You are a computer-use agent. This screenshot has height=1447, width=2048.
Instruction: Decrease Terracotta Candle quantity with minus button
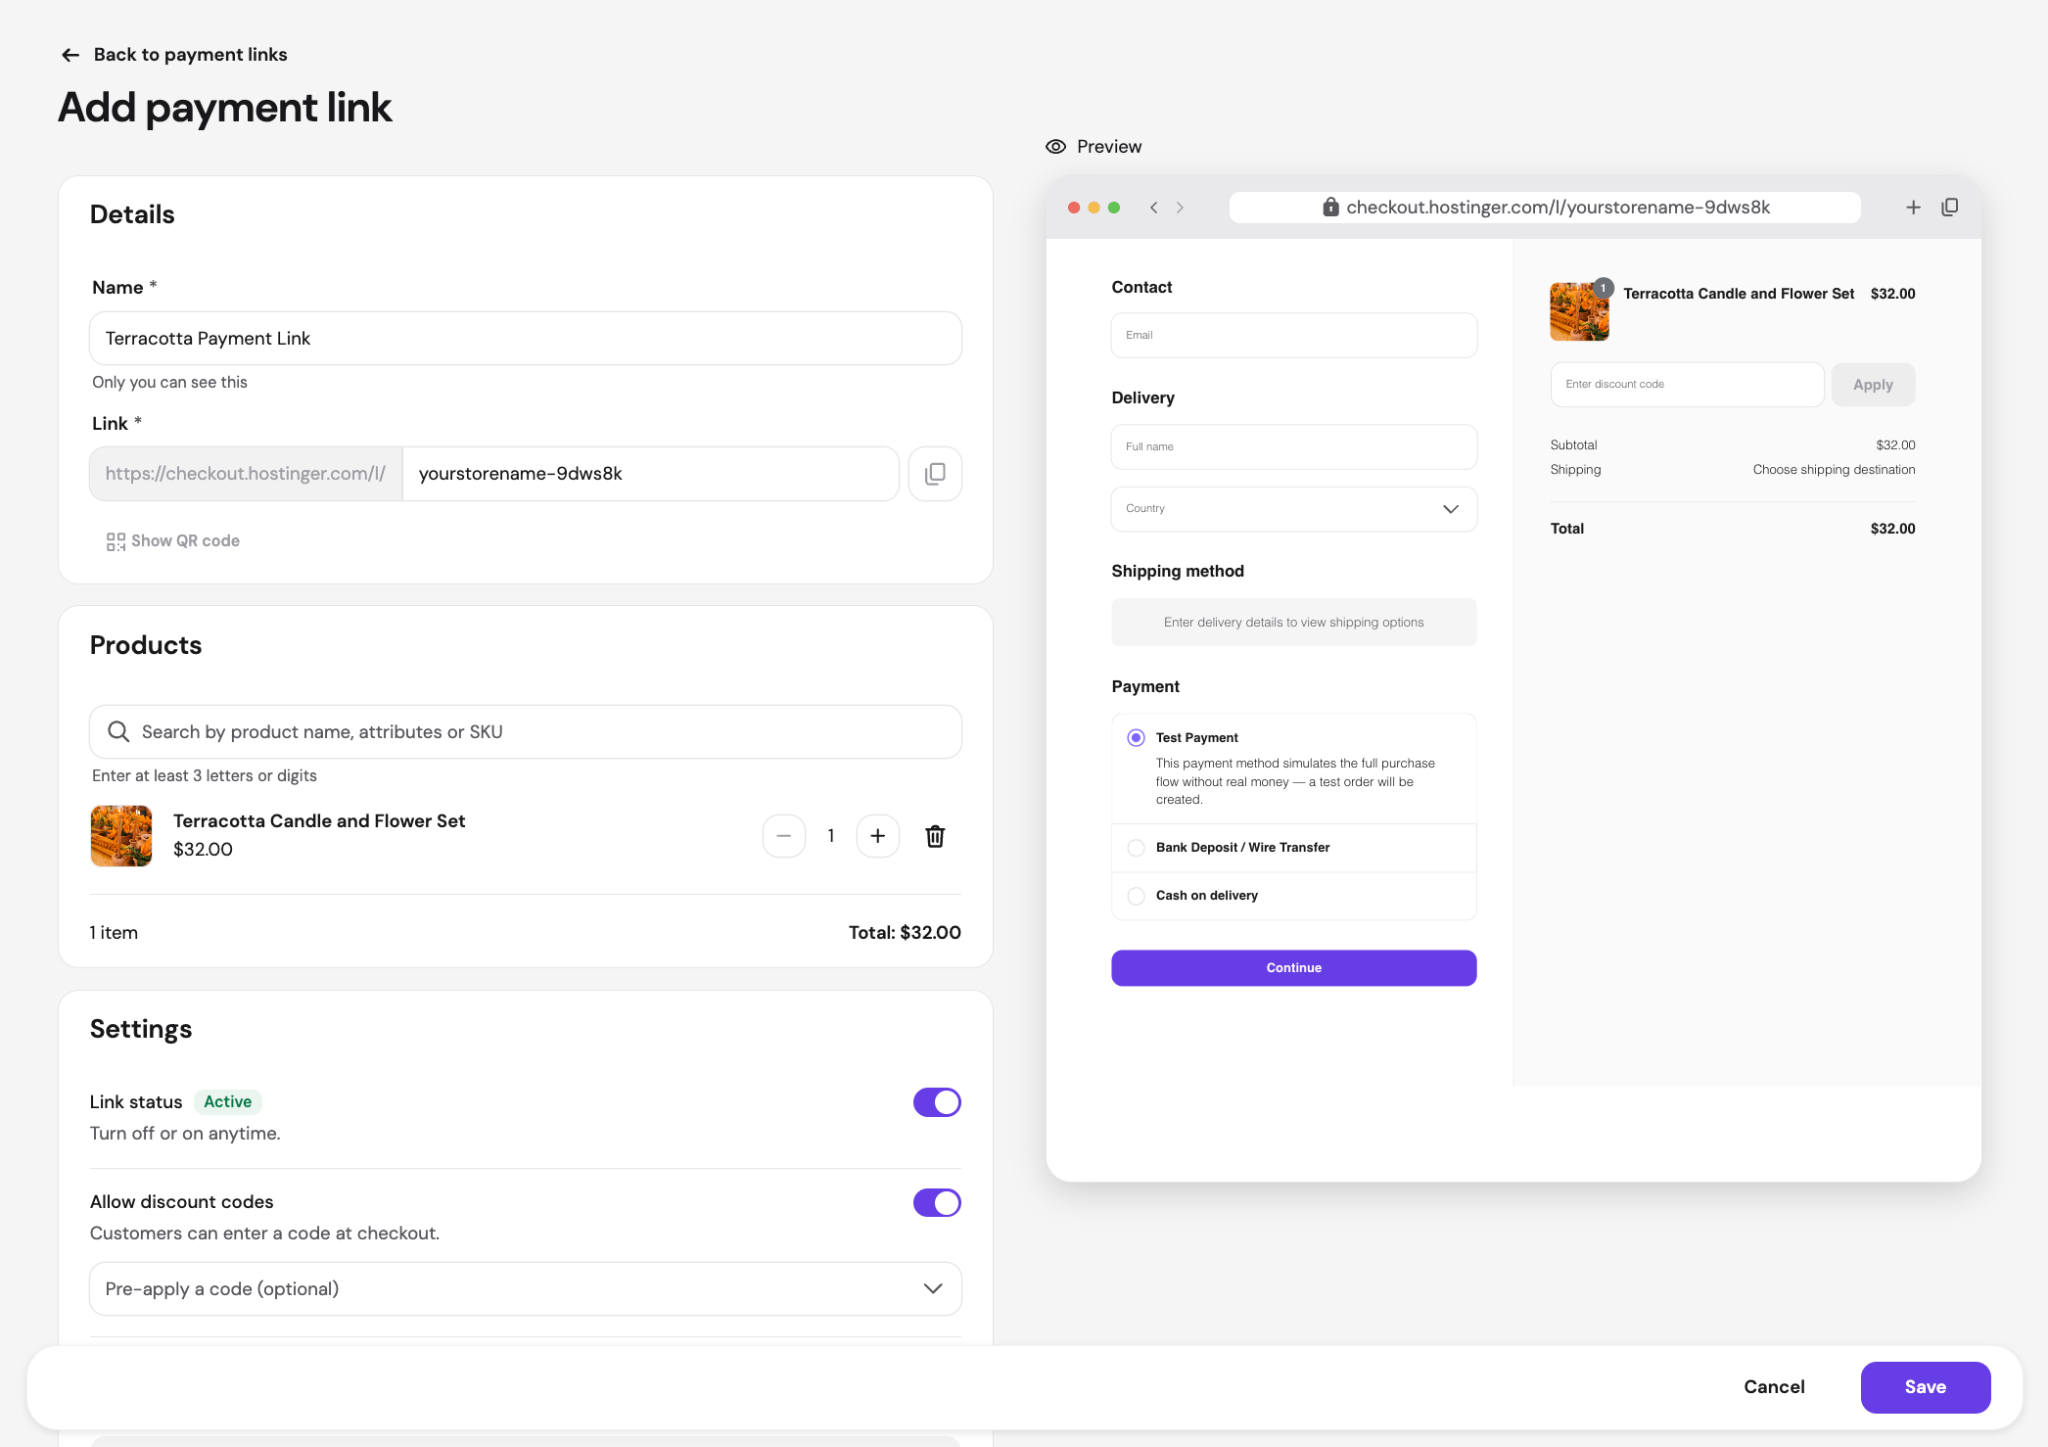(x=784, y=836)
